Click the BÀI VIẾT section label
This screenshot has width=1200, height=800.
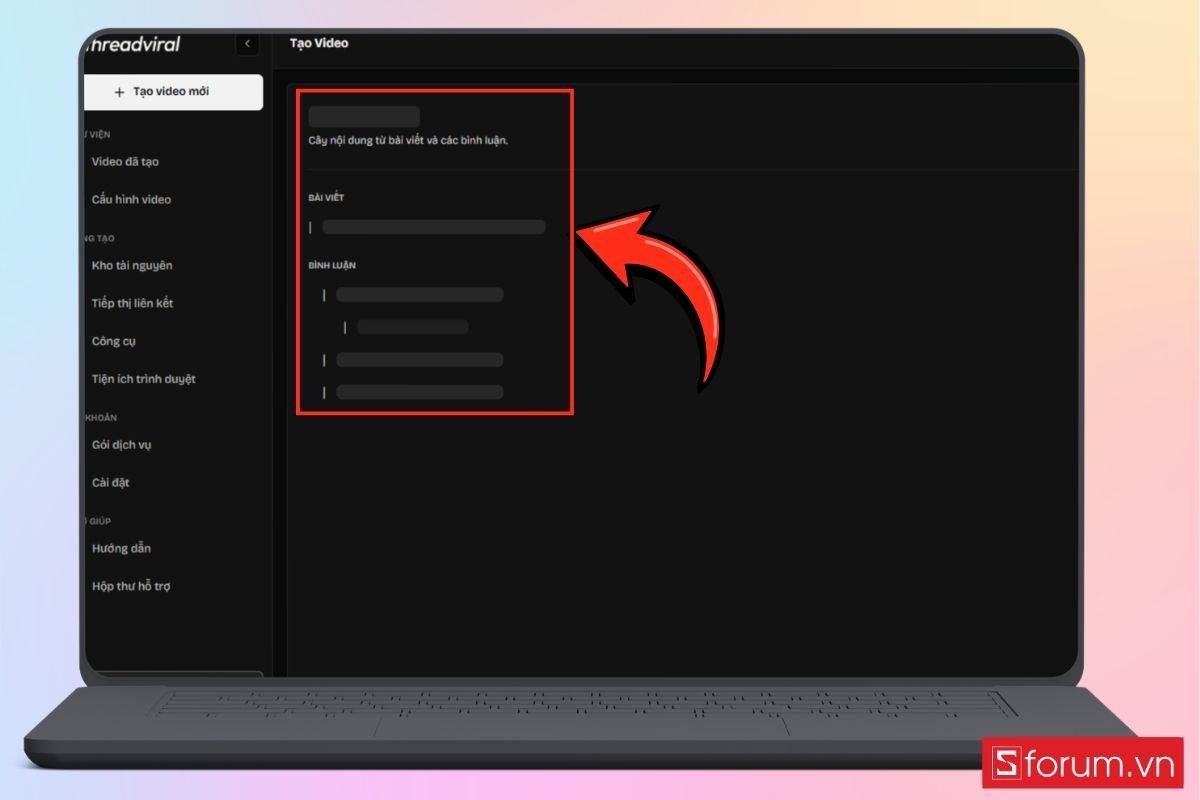click(x=326, y=198)
